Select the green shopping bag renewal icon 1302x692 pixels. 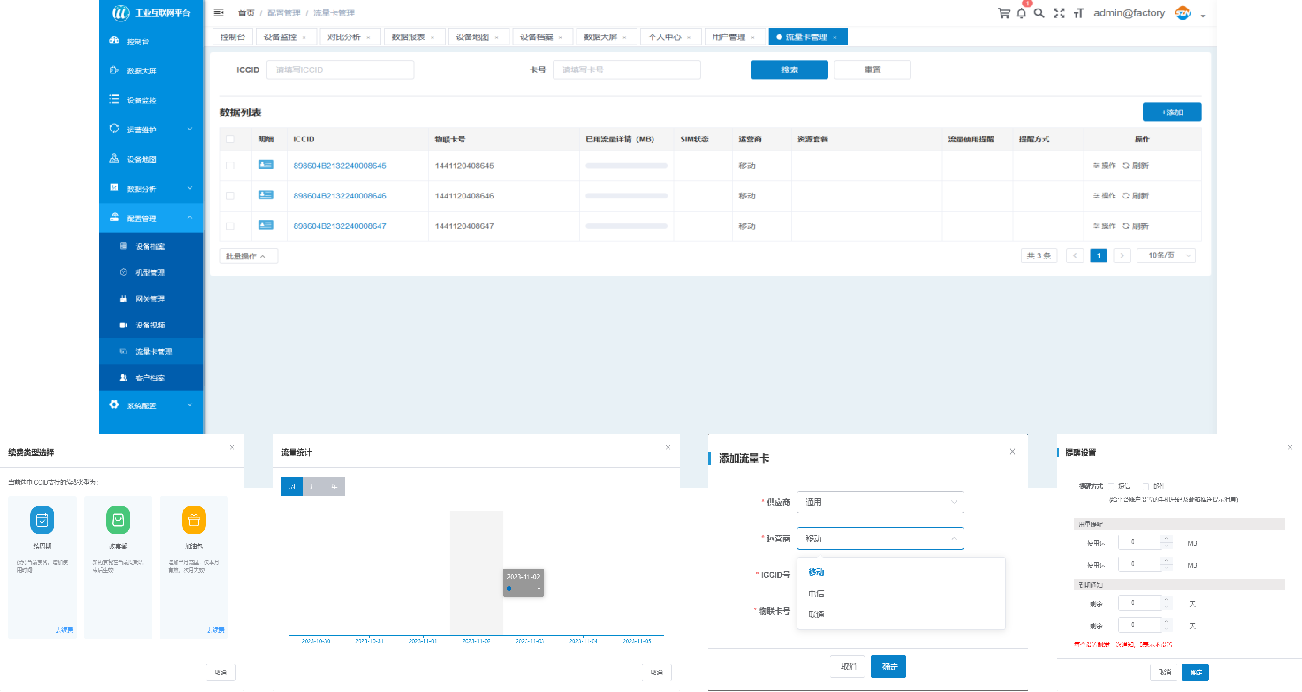(118, 520)
